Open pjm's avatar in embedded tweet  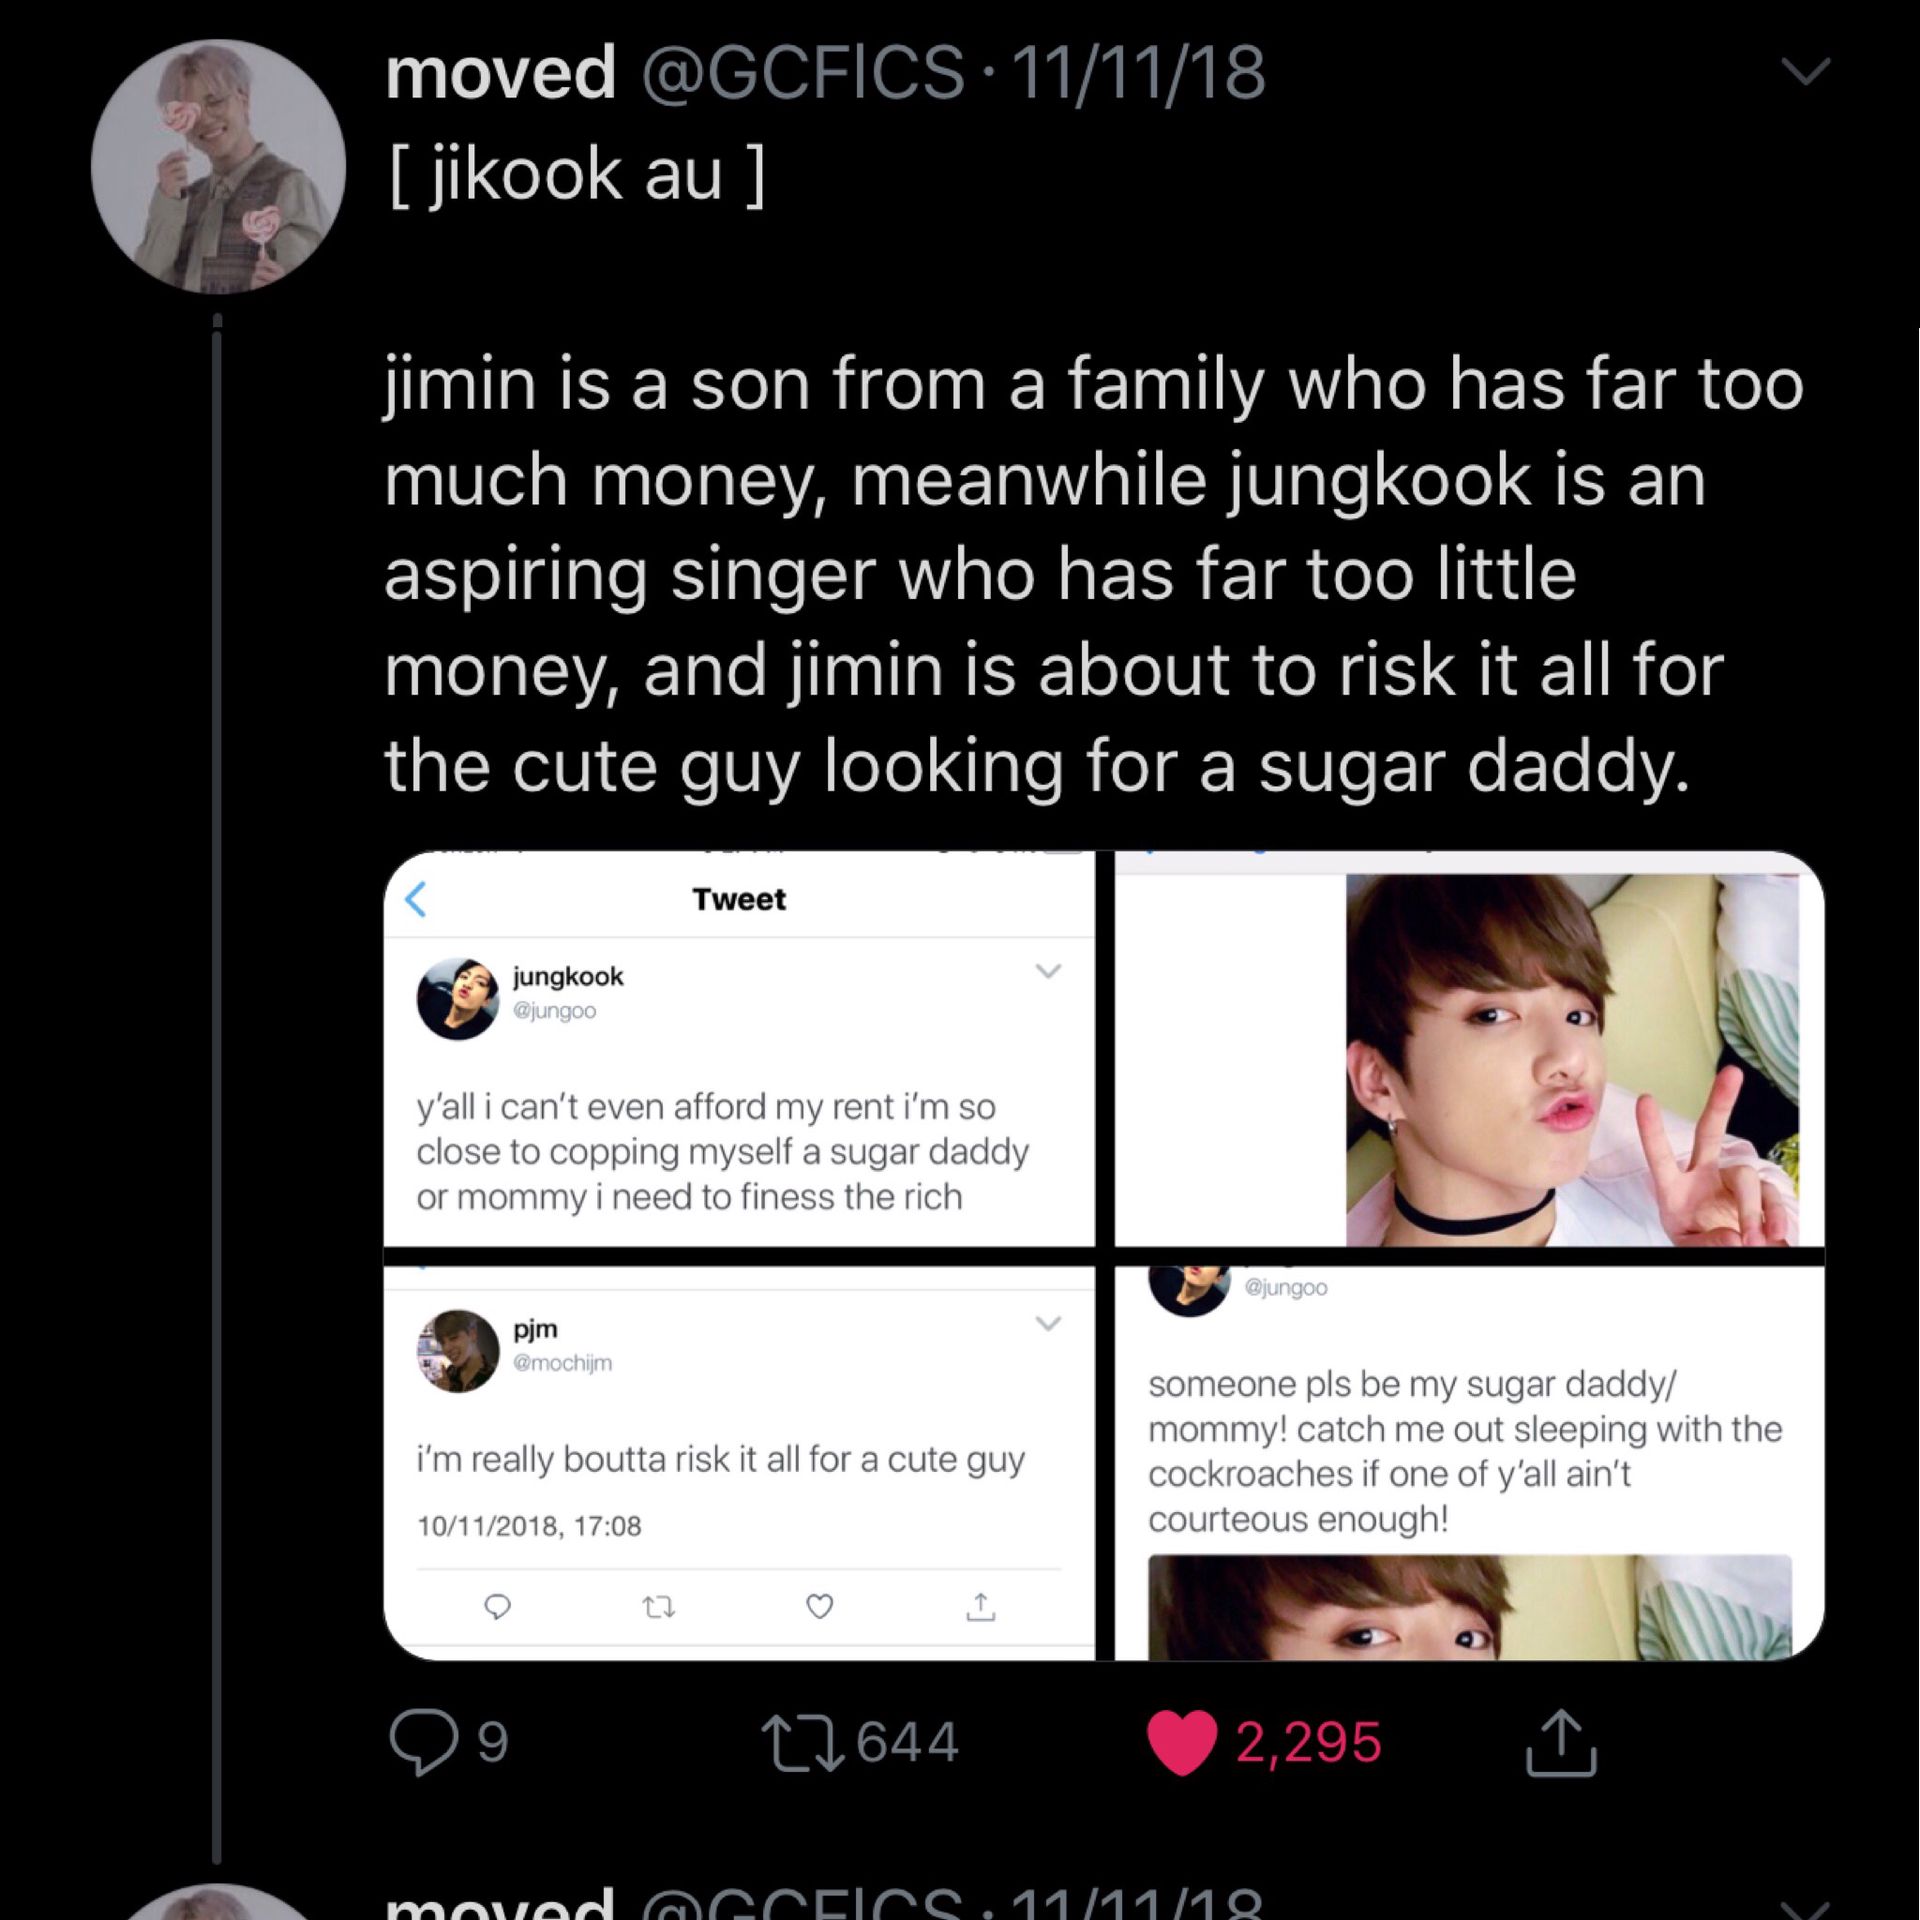pyautogui.click(x=457, y=1351)
